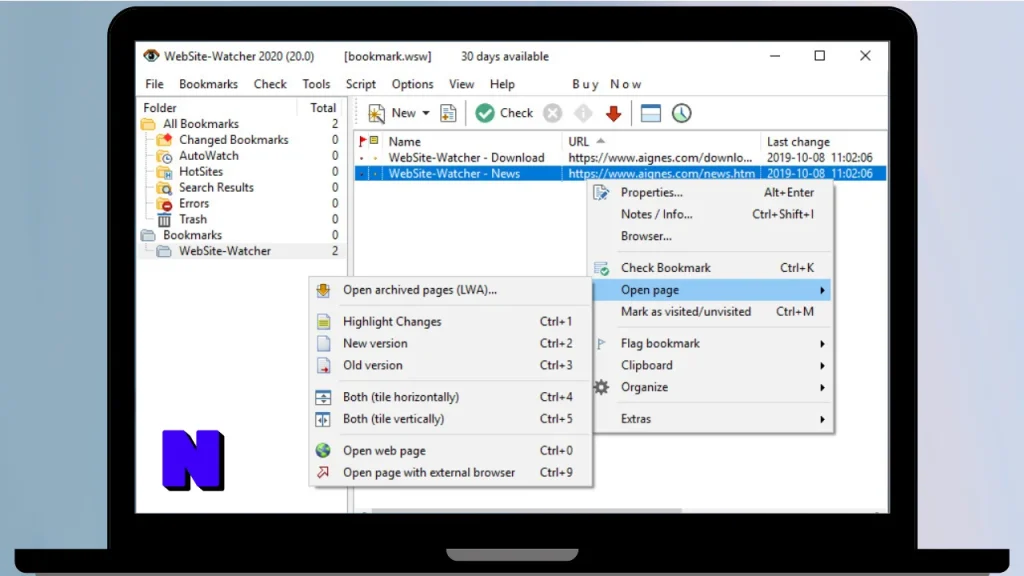Click the bookmark properties document toolbar icon
Viewport: 1024px width, 576px height.
click(x=448, y=113)
